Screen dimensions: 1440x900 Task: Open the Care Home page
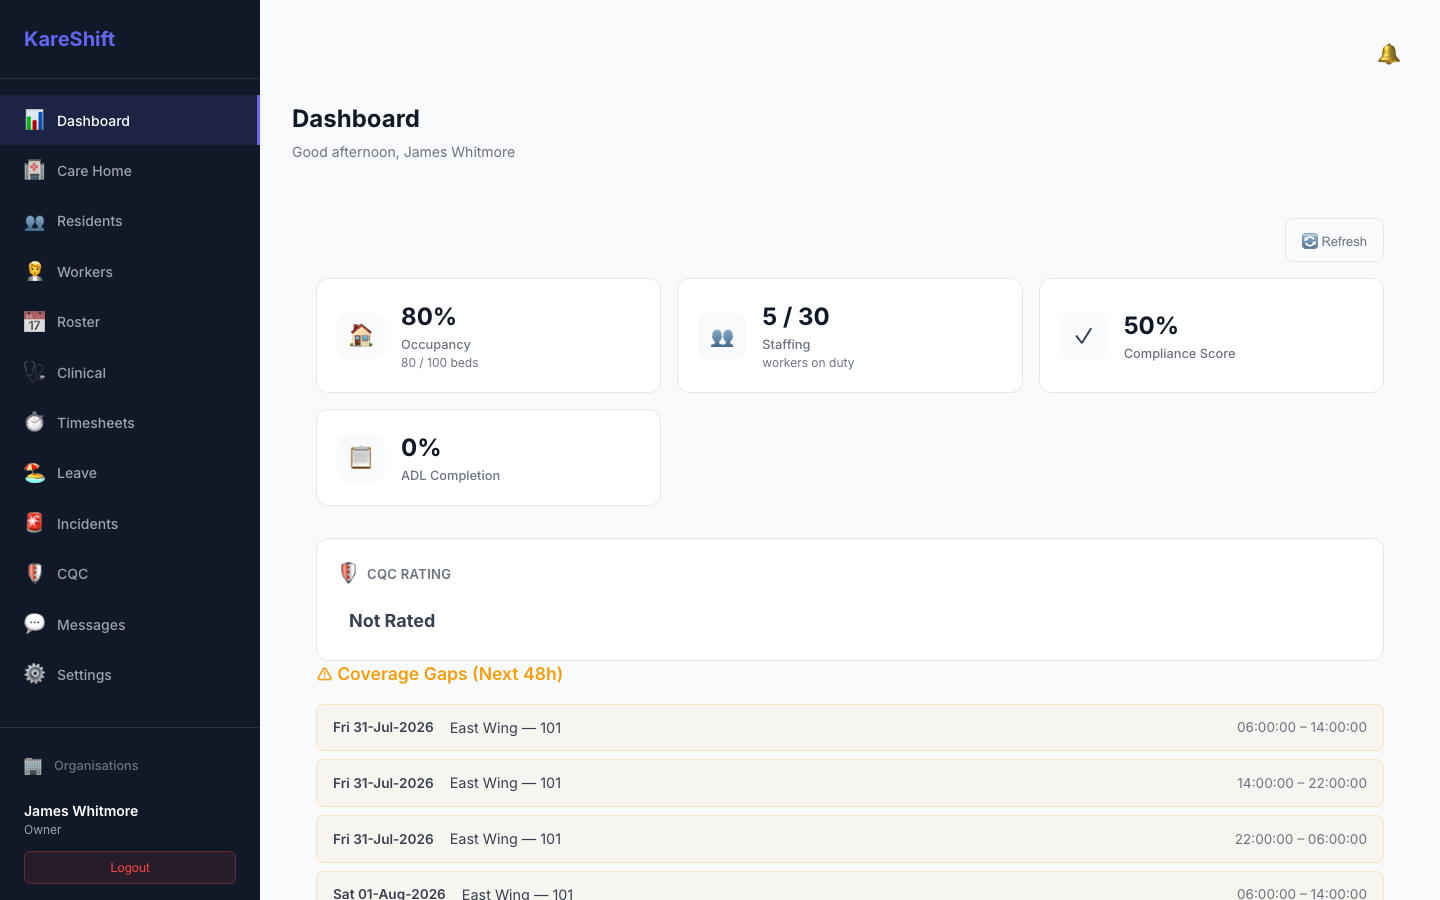point(130,170)
